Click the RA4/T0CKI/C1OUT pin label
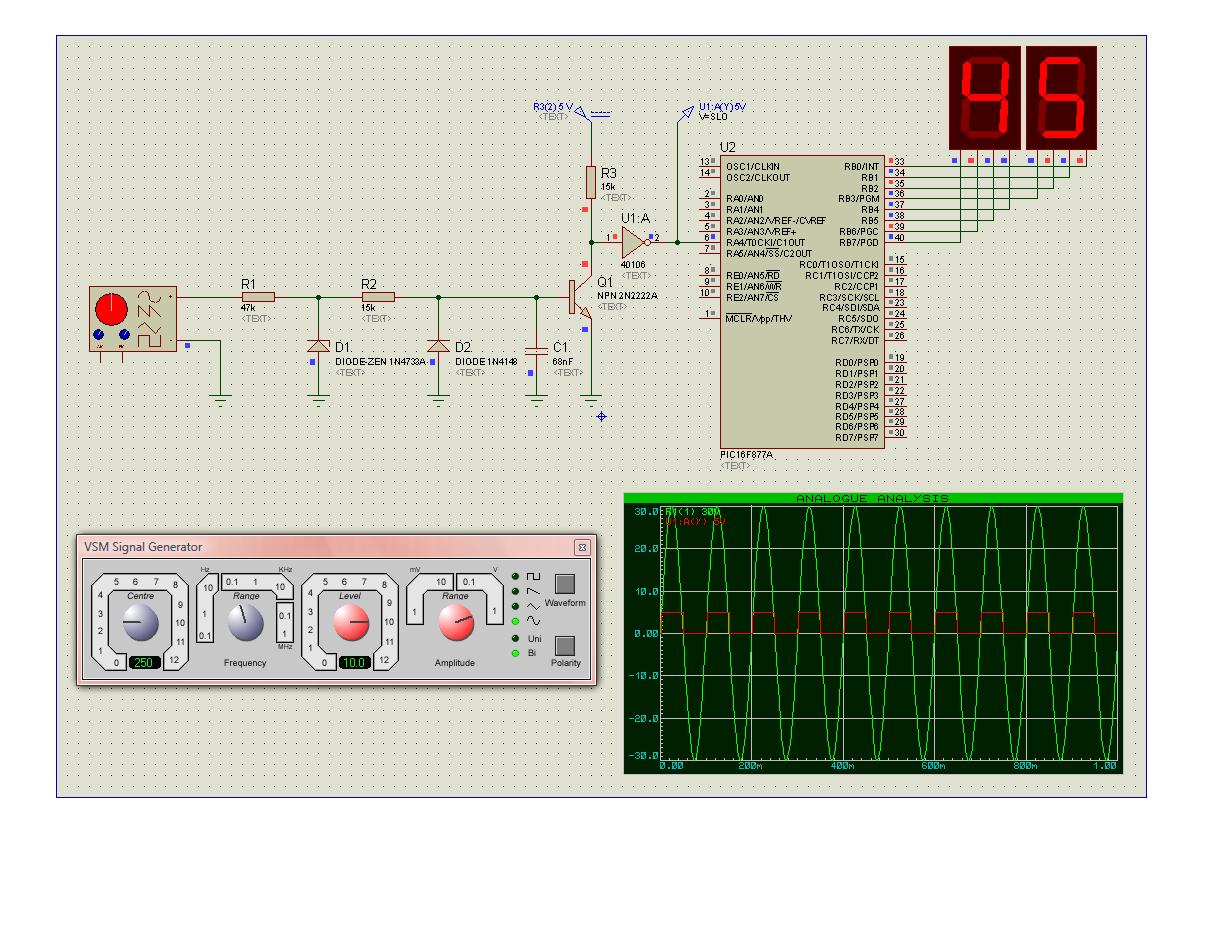The height and width of the screenshot is (929, 1218). point(765,243)
